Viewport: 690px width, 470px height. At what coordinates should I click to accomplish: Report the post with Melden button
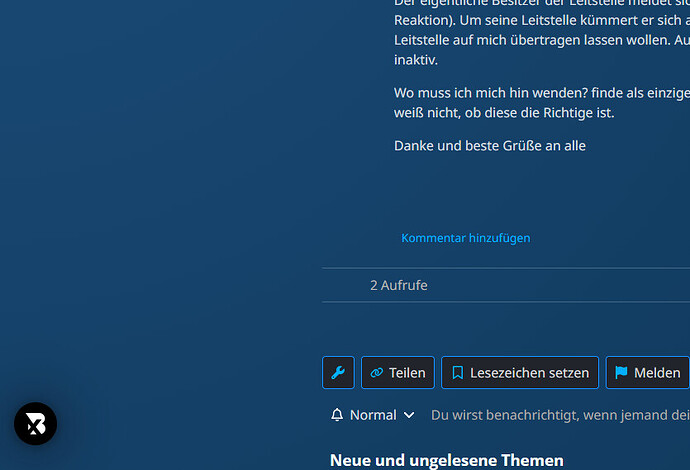tap(647, 372)
